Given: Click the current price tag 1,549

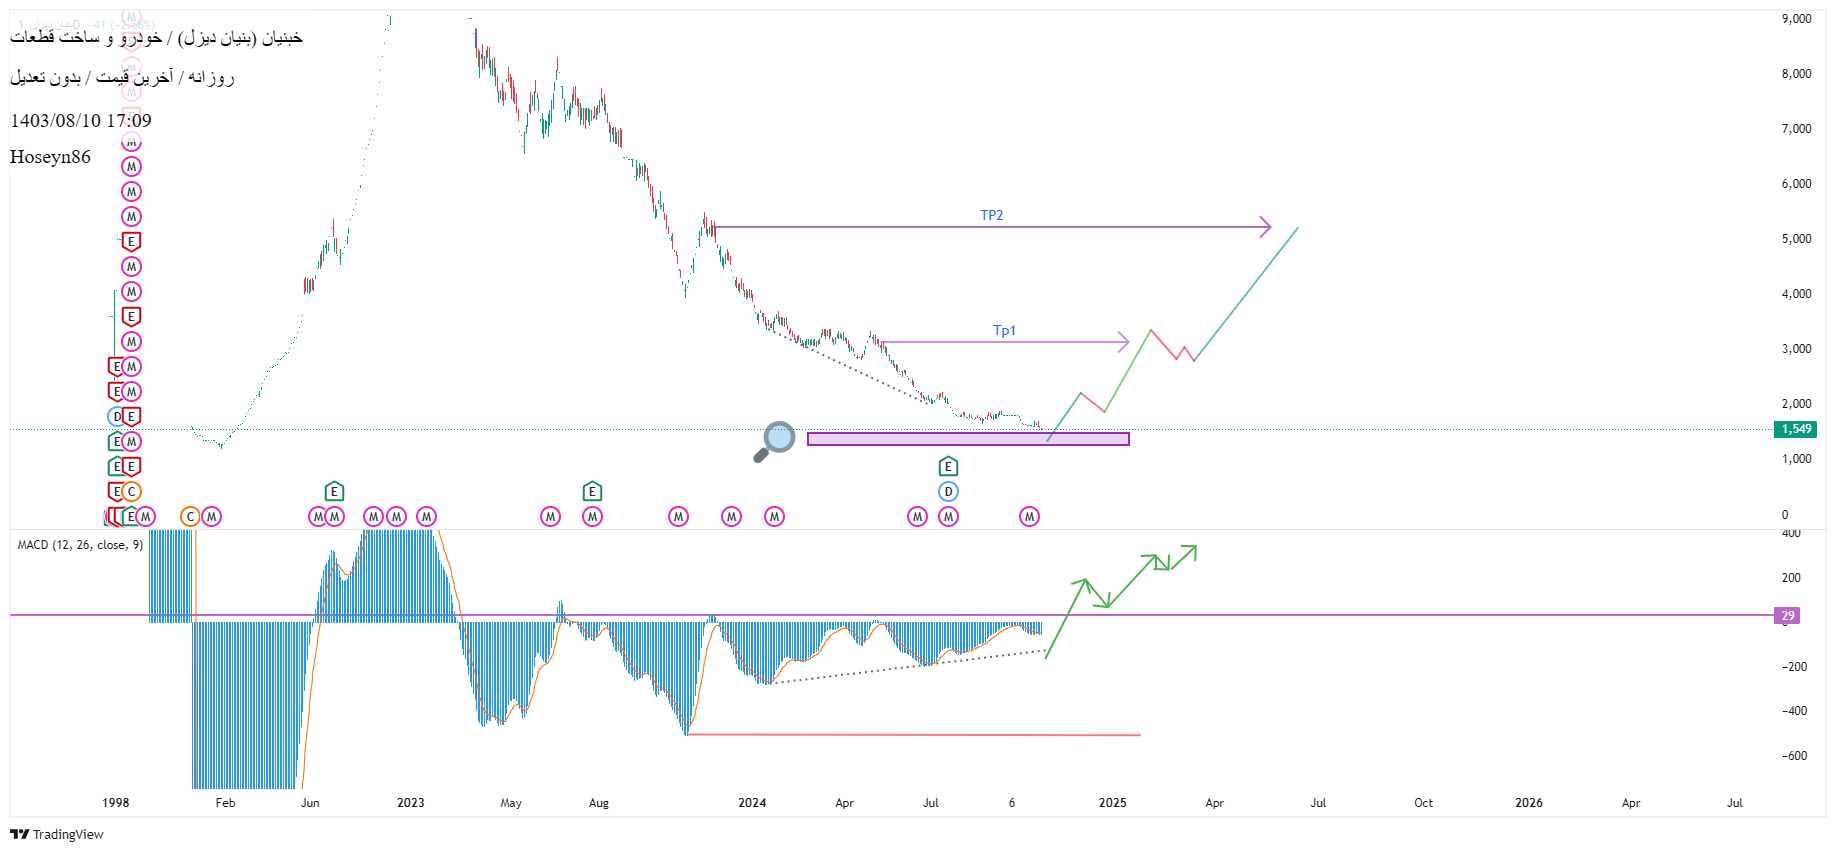Looking at the screenshot, I should tap(1796, 429).
